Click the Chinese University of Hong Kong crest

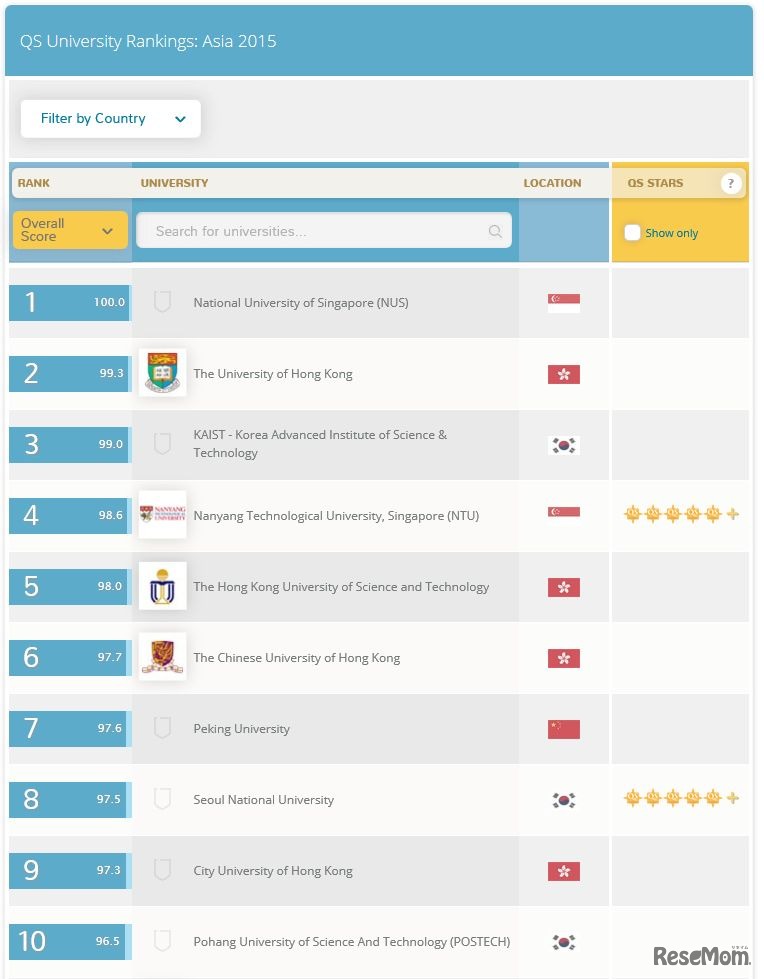pyautogui.click(x=162, y=656)
